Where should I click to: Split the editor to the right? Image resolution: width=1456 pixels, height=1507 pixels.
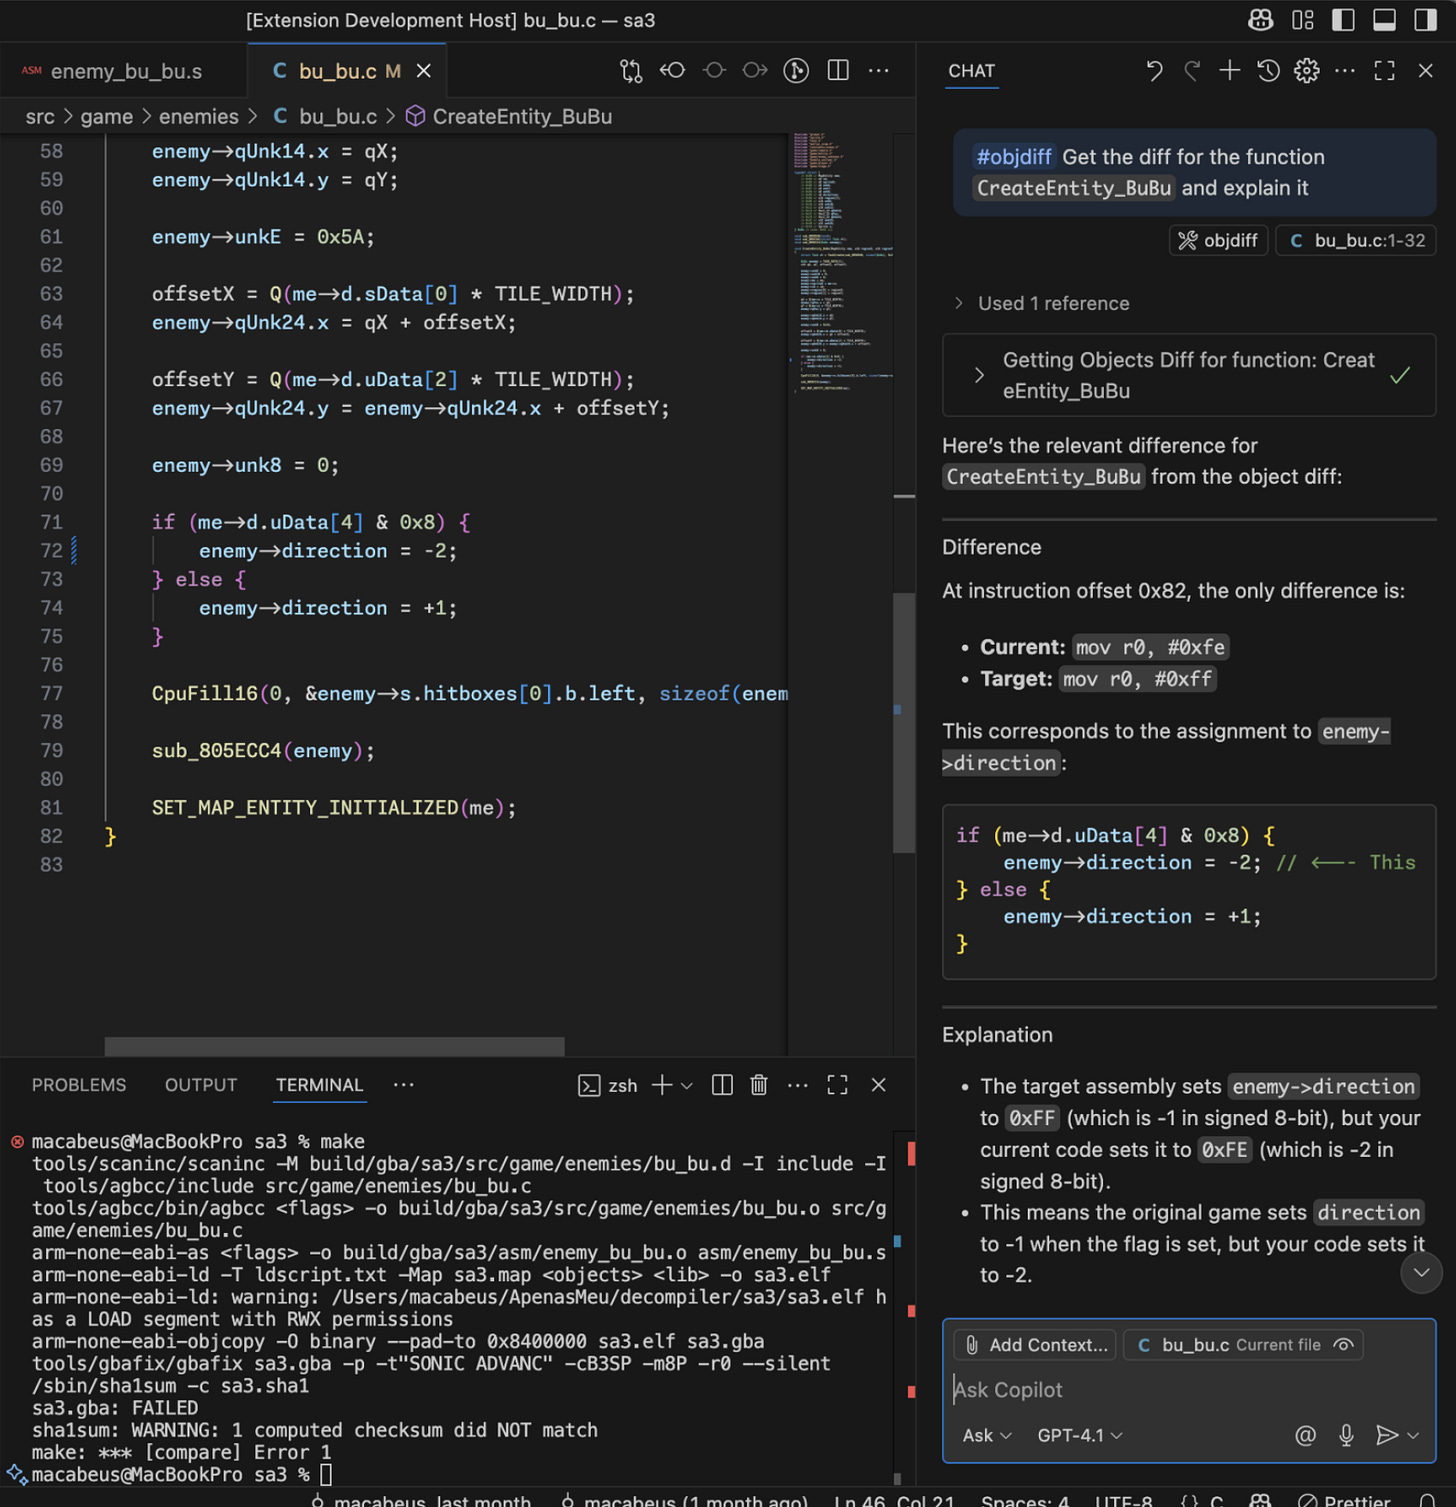[x=838, y=70]
